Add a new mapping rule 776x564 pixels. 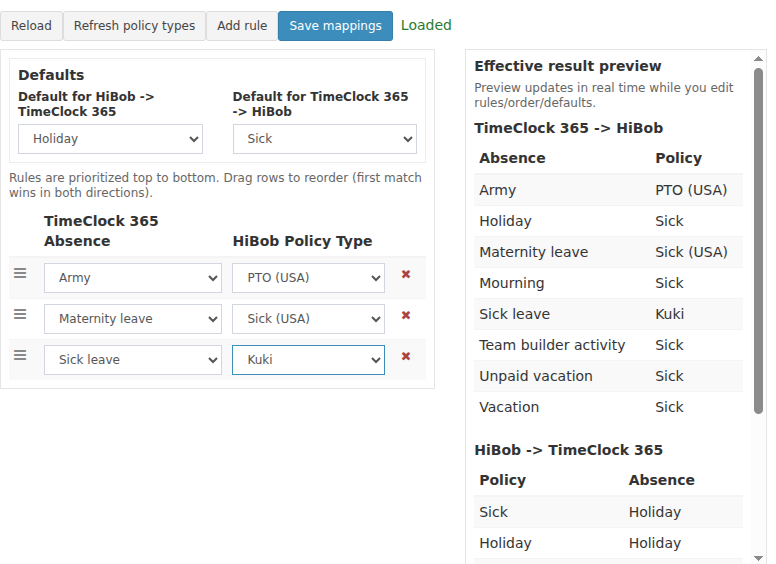coord(242,26)
